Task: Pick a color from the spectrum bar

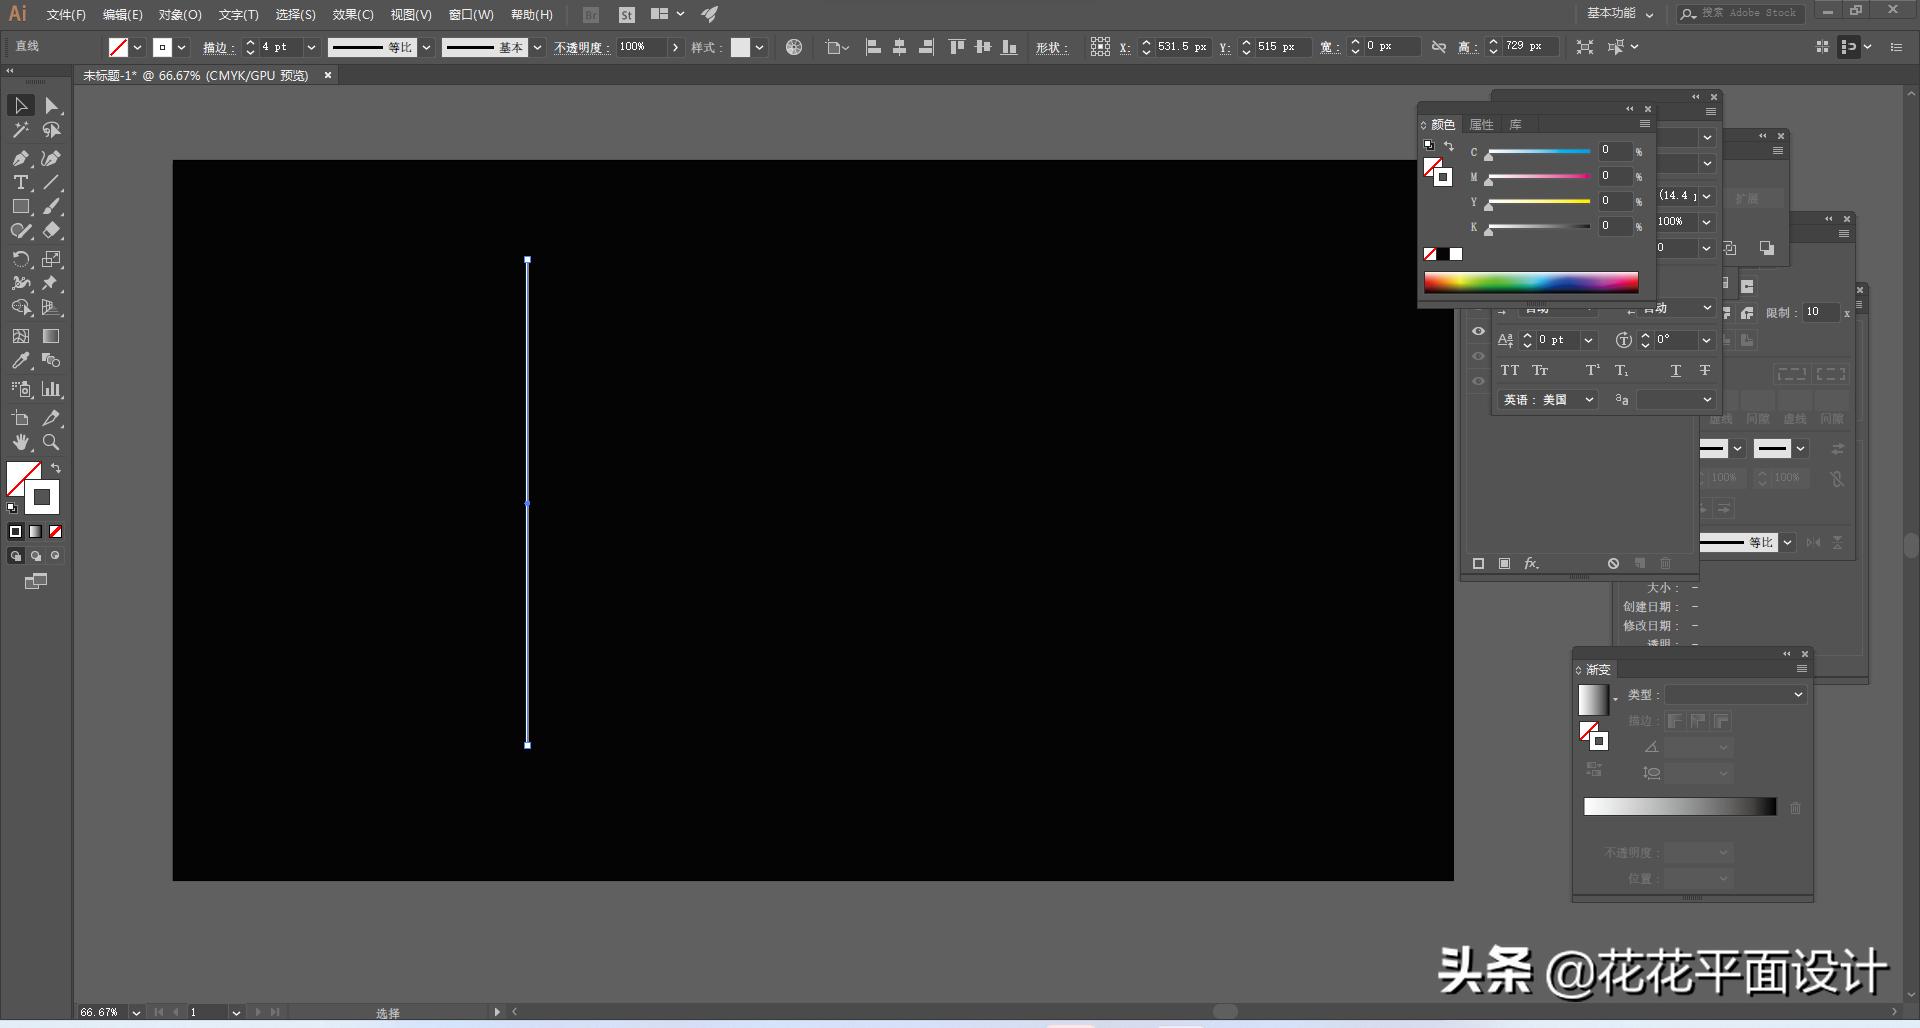Action: [x=1530, y=283]
